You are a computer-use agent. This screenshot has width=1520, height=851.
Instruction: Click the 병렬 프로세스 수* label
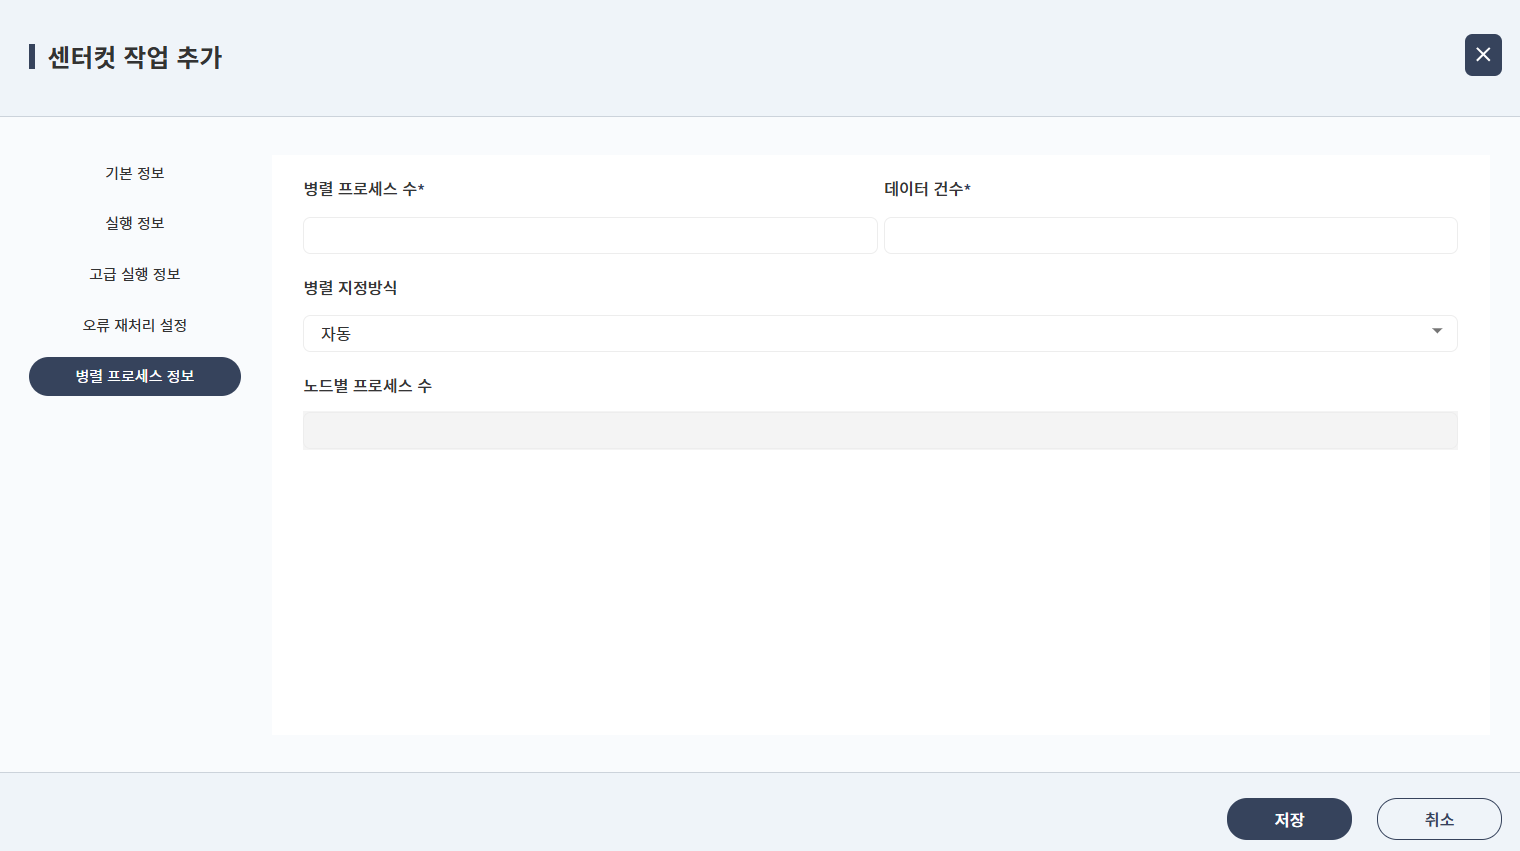coord(364,189)
